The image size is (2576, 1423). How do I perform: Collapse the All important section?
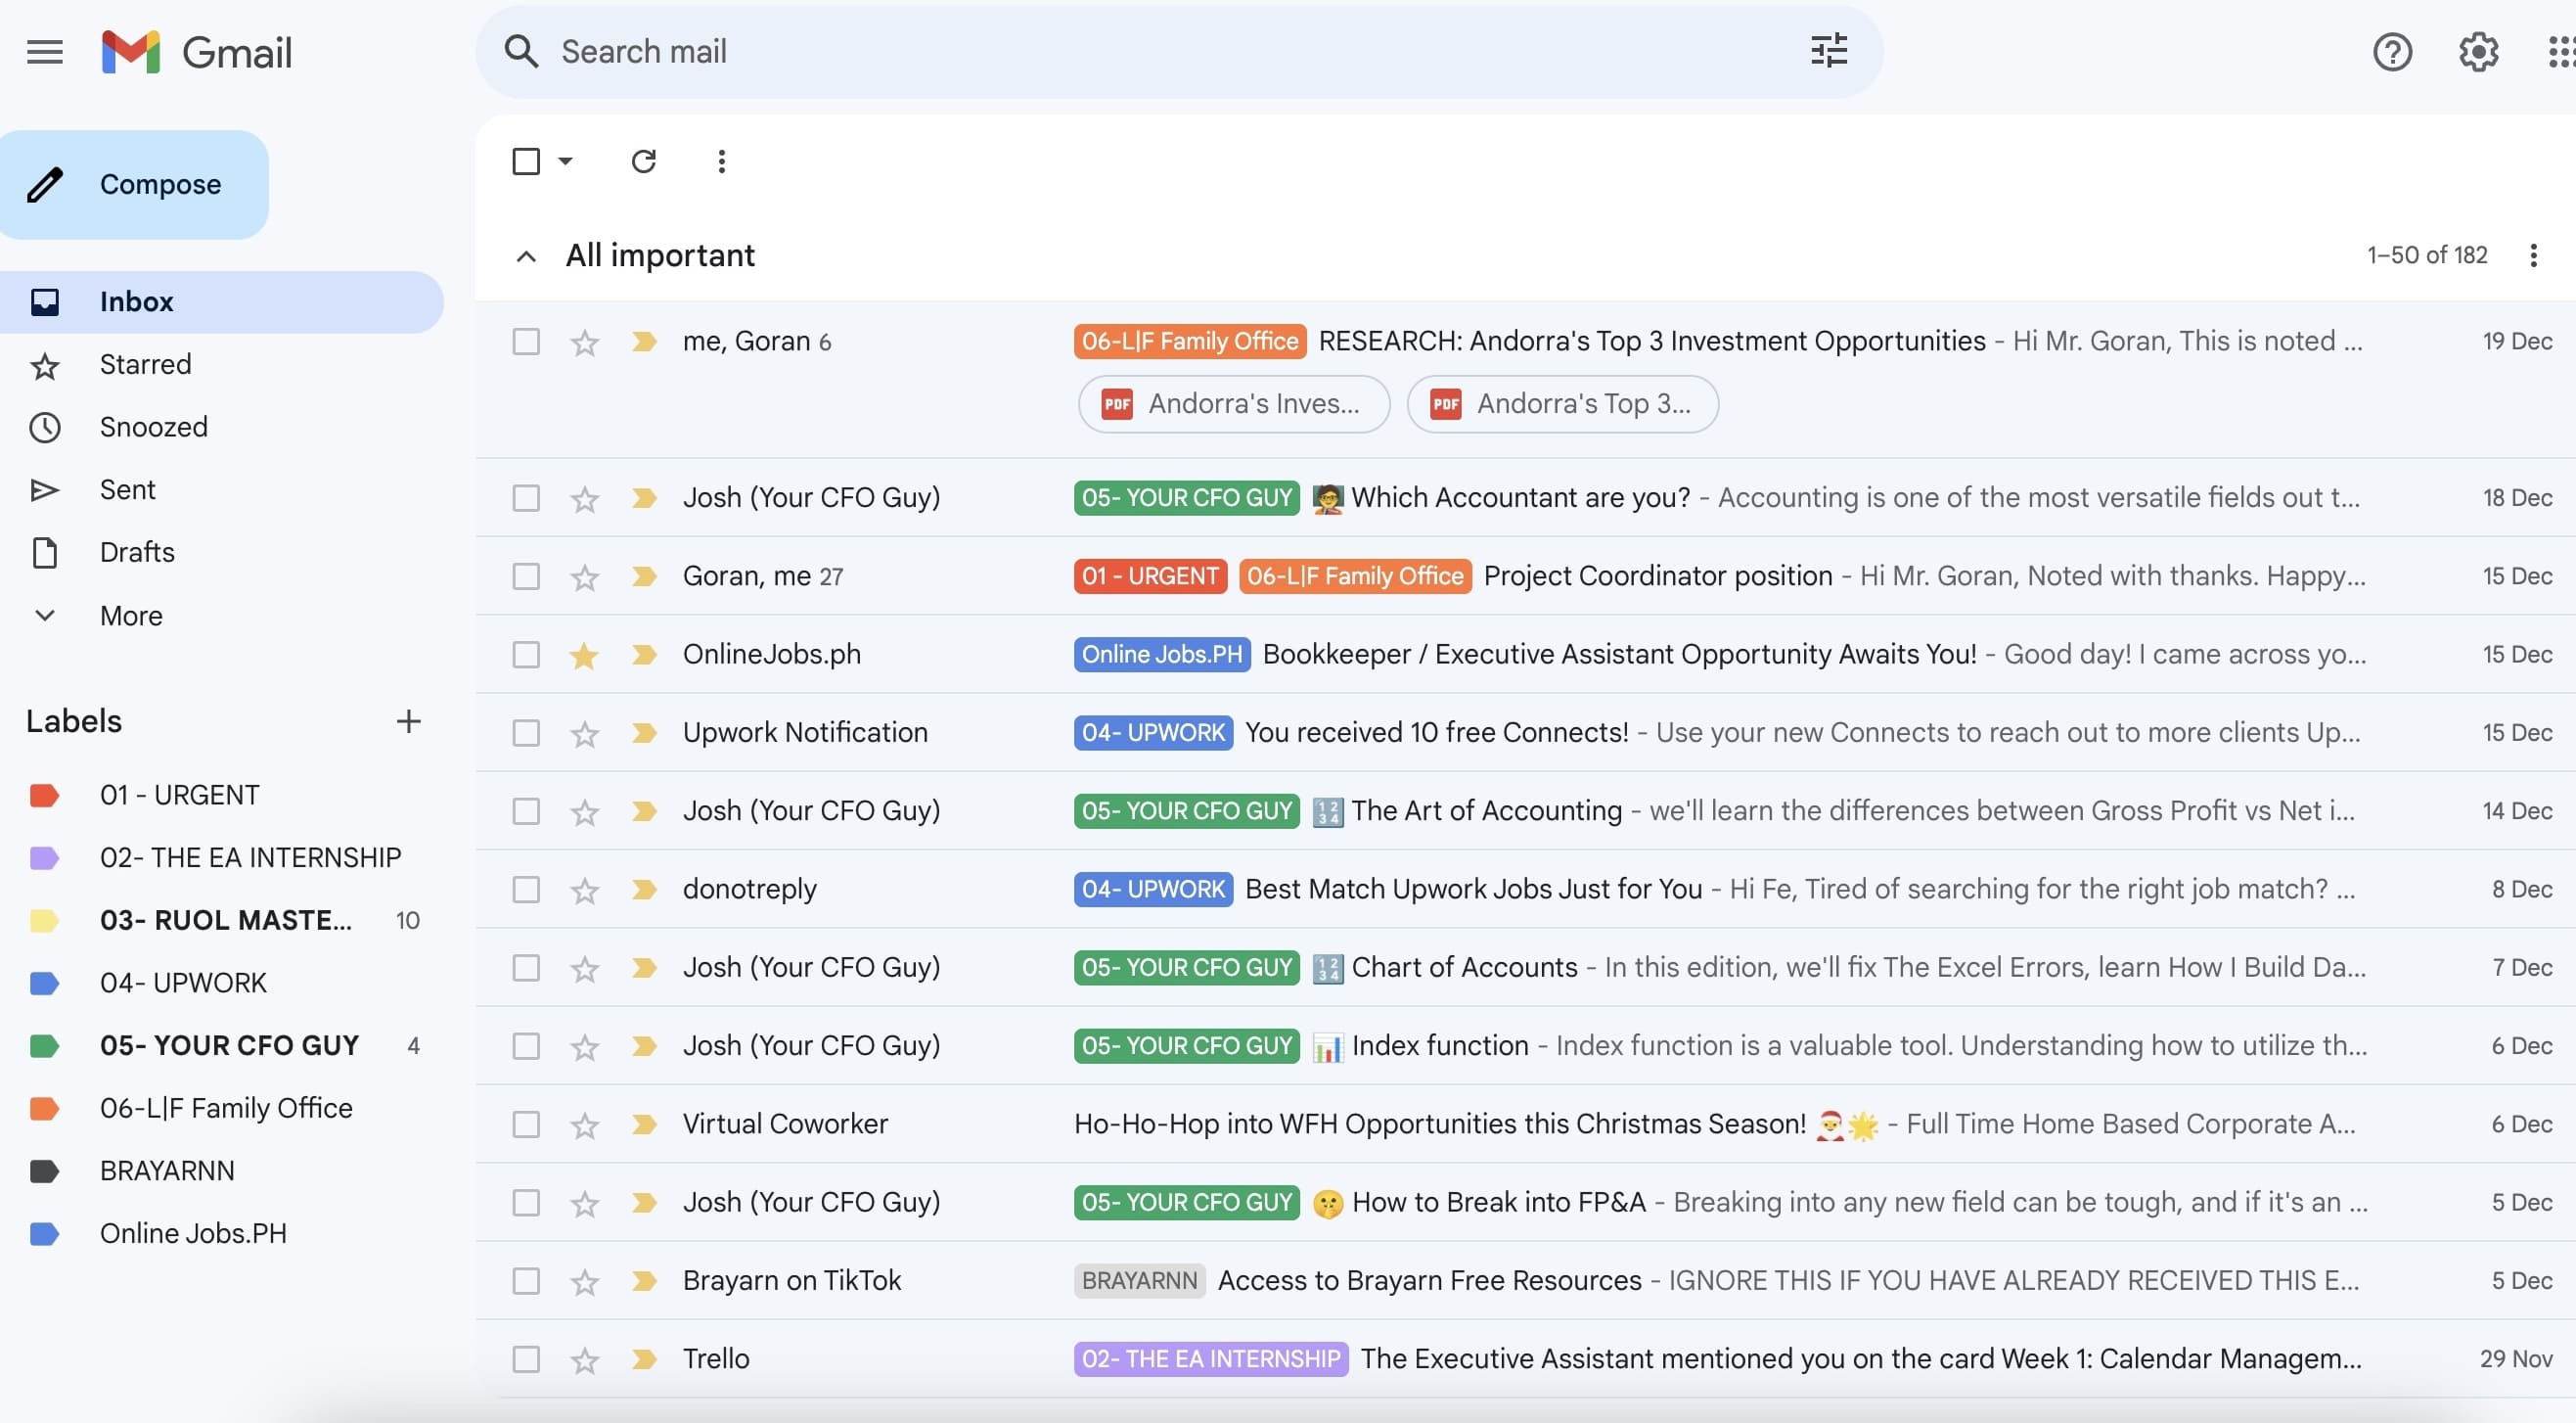point(526,257)
